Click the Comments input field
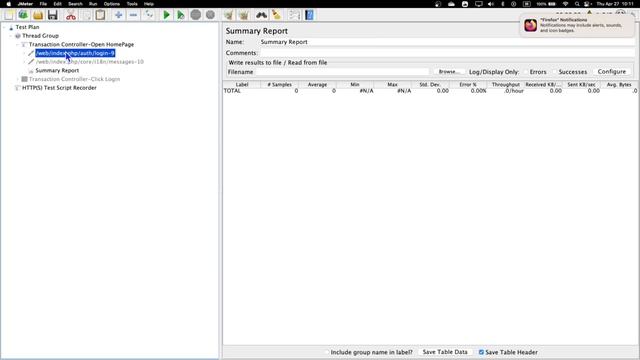Viewport: 640px width, 360px height. click(447, 53)
